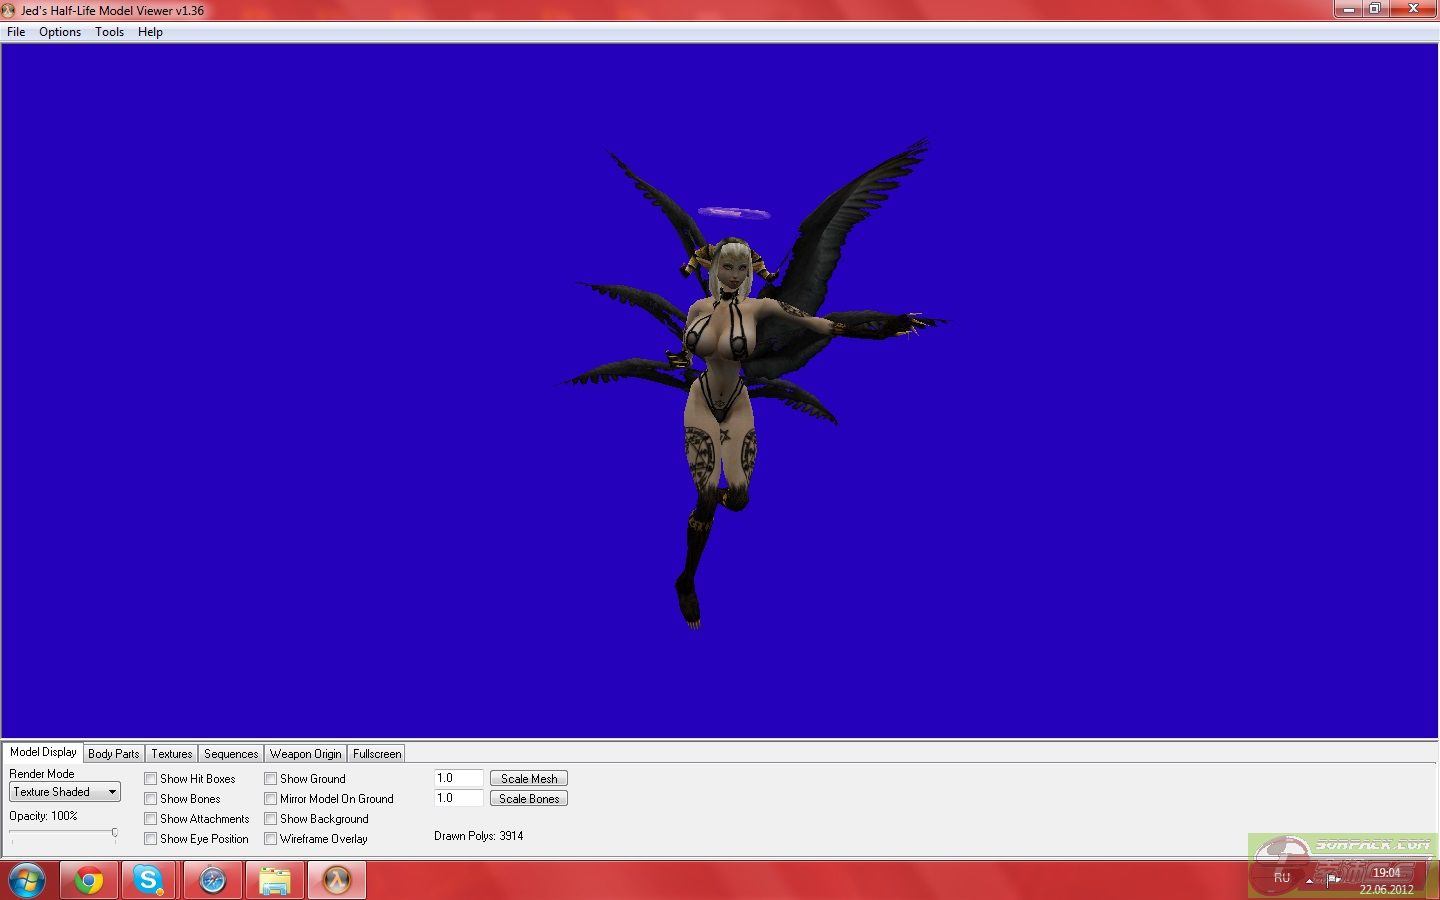Click the model viewer icon in title bar
The height and width of the screenshot is (900, 1440).
click(x=10, y=10)
